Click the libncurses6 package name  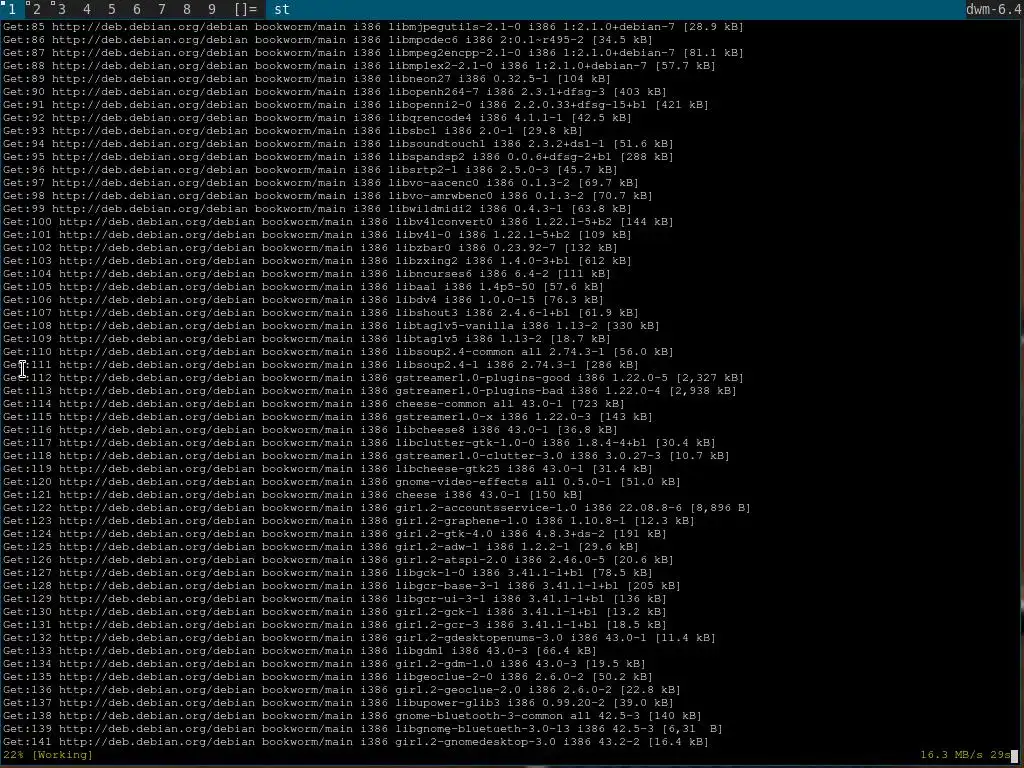pos(434,274)
